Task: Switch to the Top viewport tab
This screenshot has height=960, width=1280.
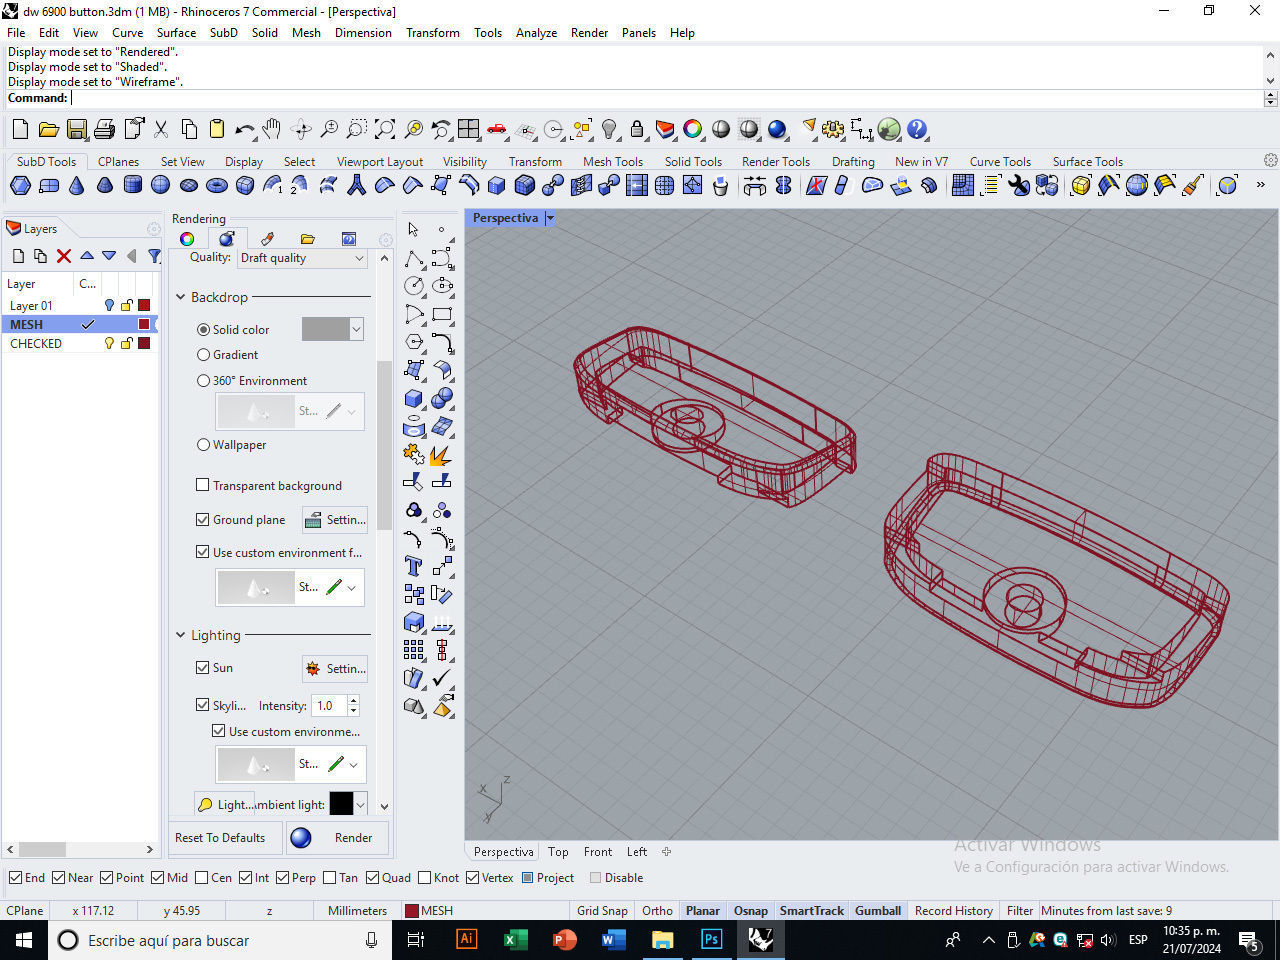Action: coord(558,852)
